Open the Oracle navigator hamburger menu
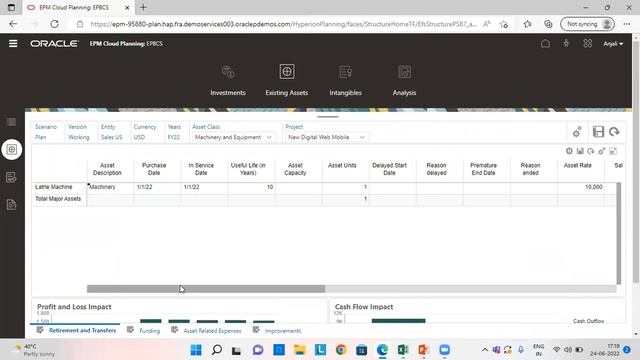The image size is (640, 360). [13, 43]
